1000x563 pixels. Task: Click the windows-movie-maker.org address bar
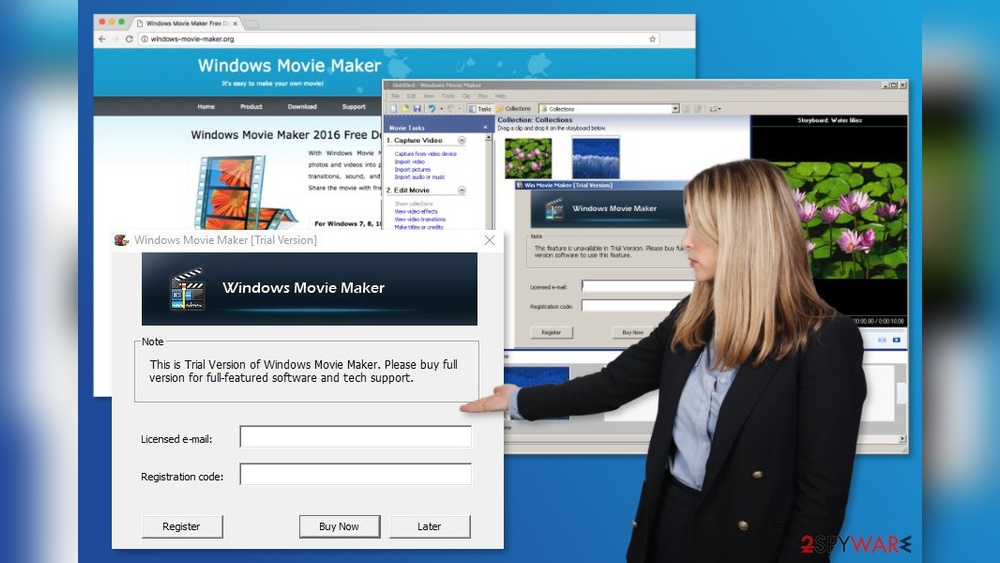click(399, 39)
